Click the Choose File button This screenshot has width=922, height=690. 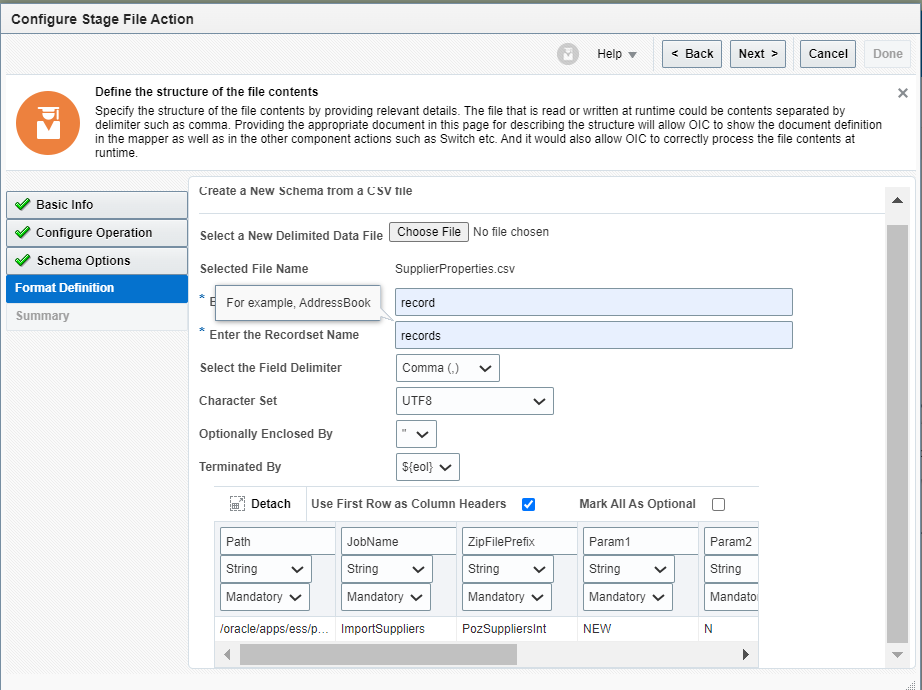pos(428,231)
